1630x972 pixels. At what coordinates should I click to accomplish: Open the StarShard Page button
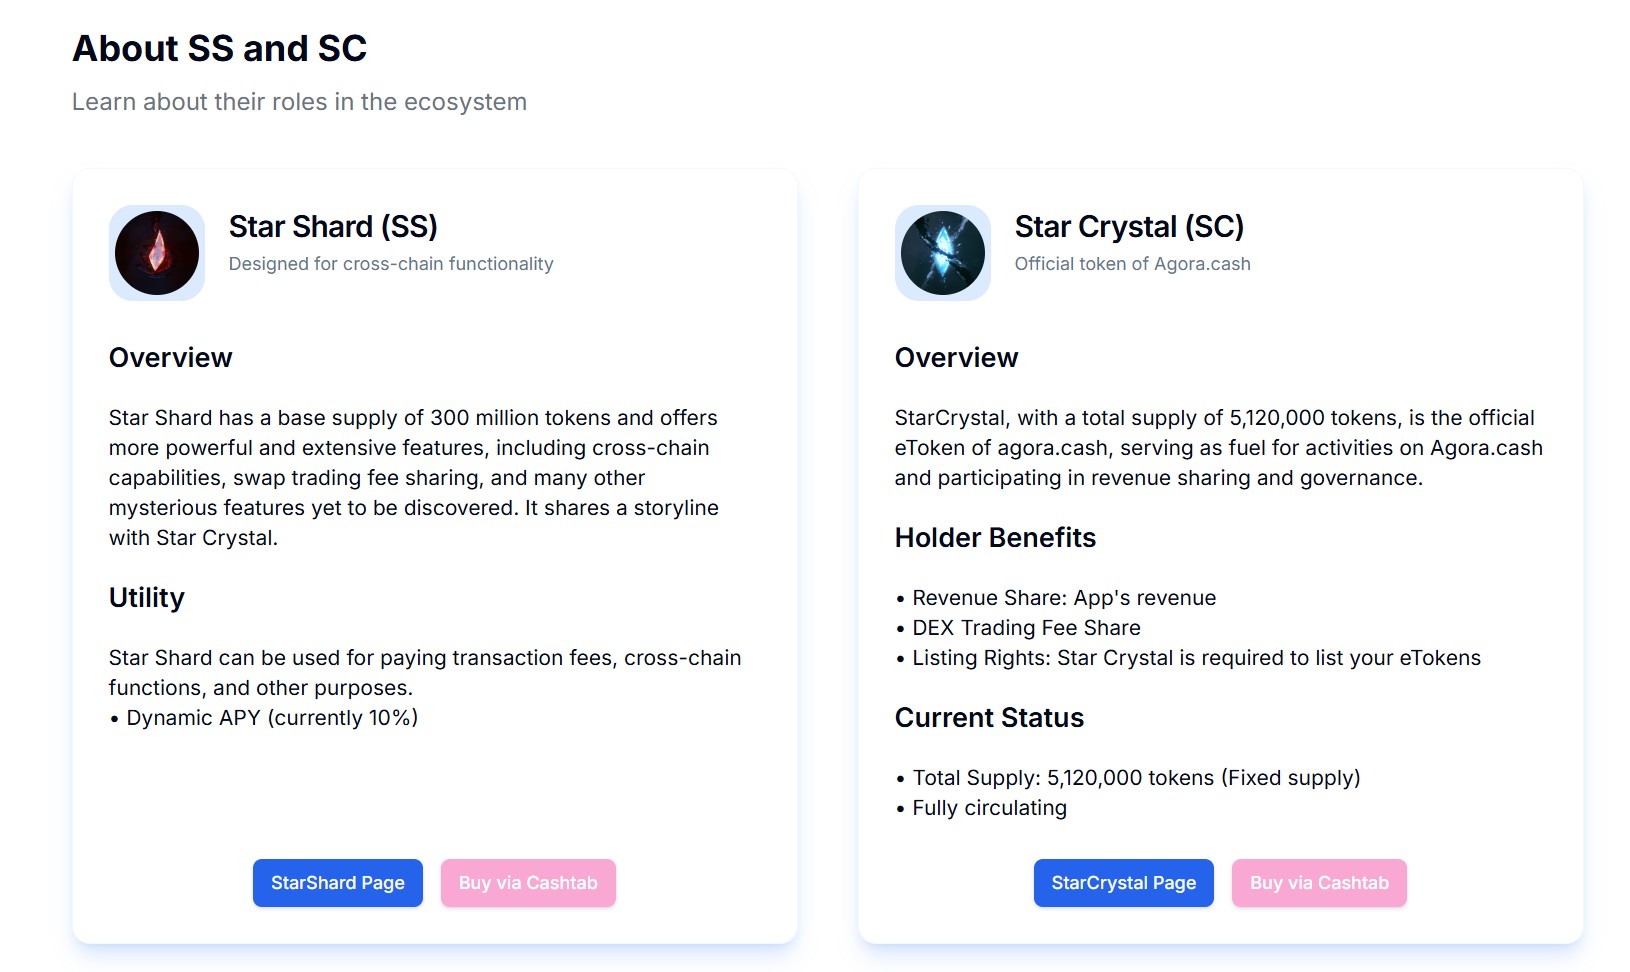(338, 883)
